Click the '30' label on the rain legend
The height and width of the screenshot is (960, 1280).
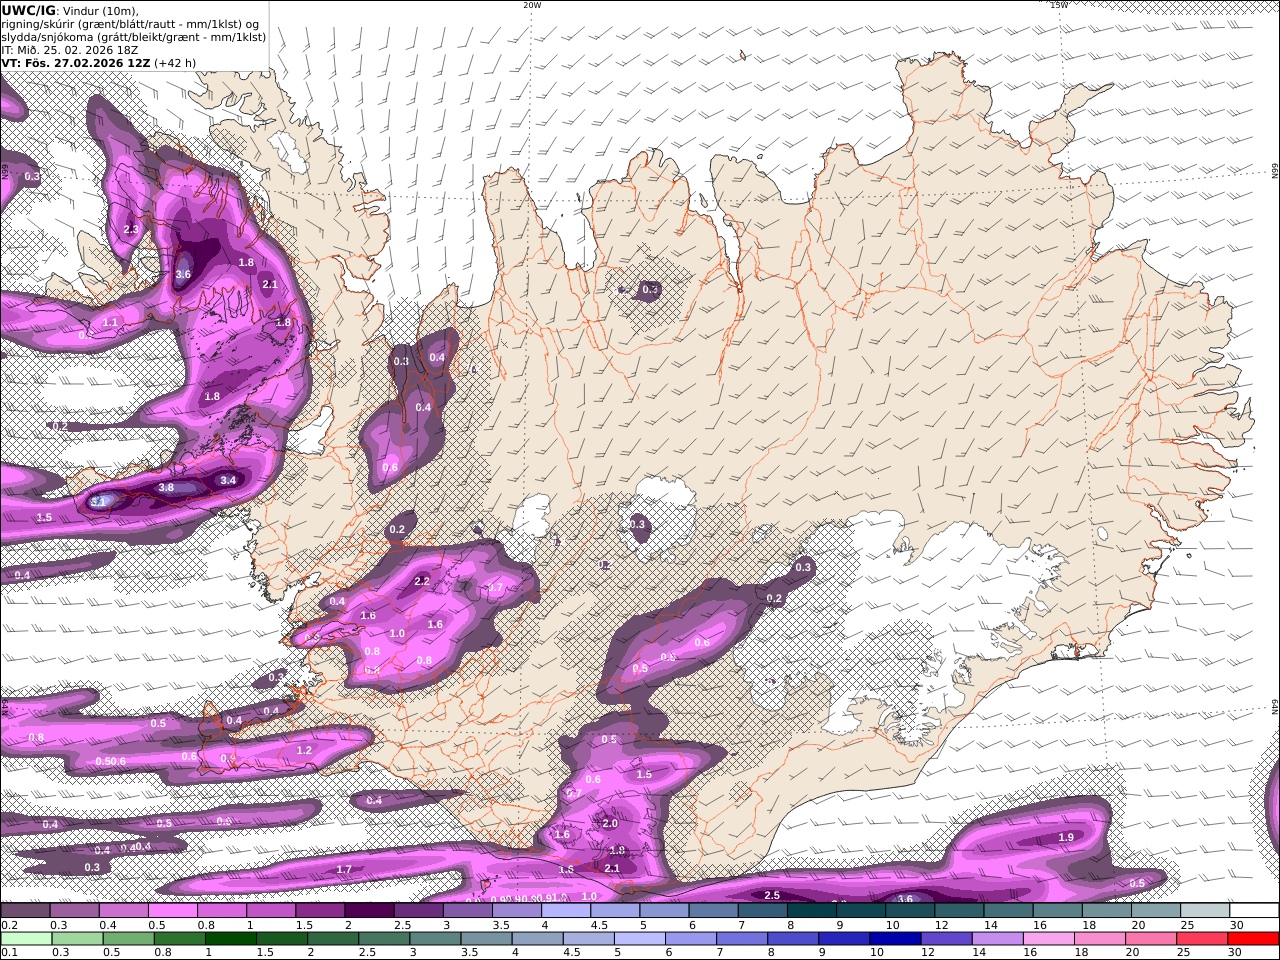point(1236,953)
